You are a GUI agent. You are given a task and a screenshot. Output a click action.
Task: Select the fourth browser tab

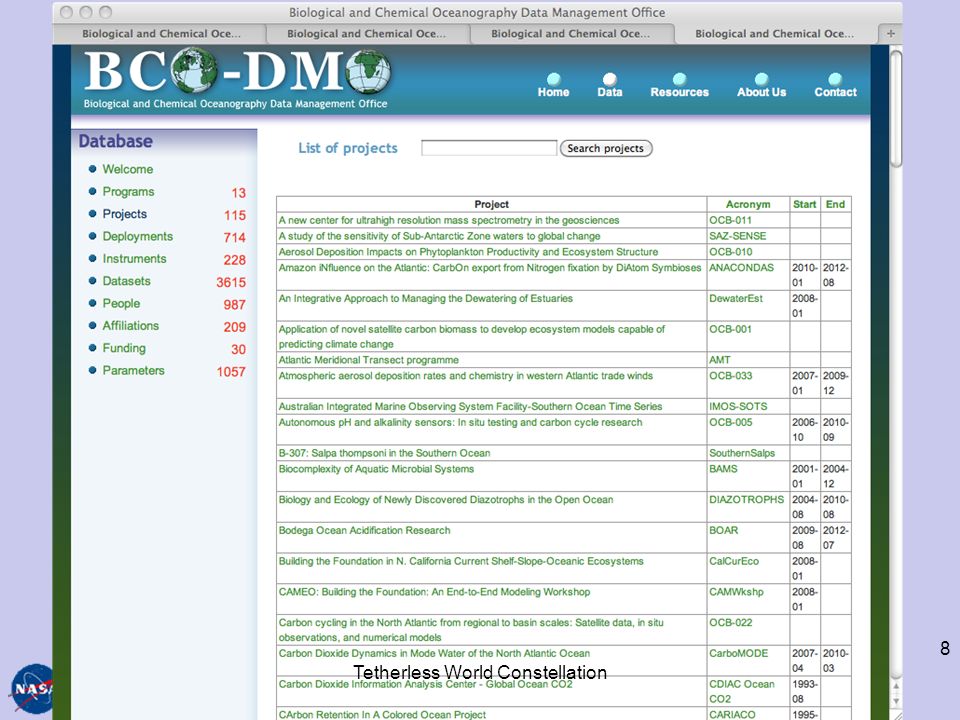click(774, 34)
